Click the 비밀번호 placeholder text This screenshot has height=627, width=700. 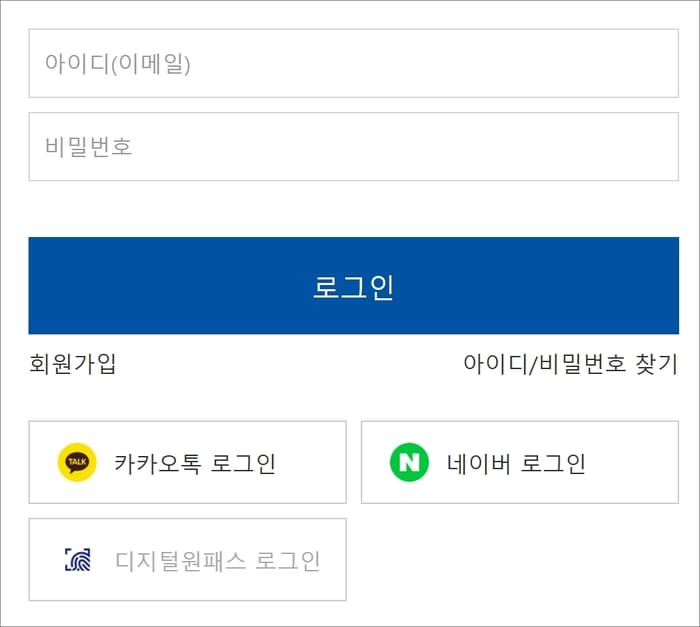(89, 146)
